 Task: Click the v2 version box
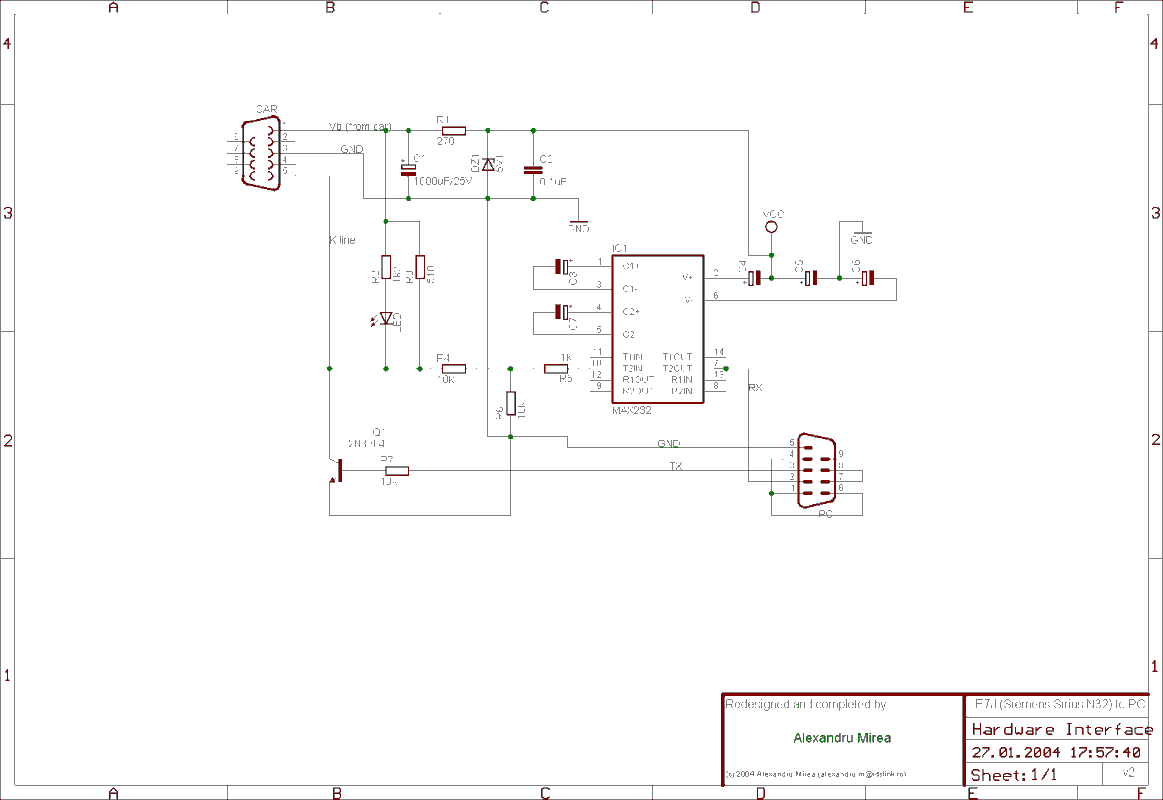click(1128, 773)
